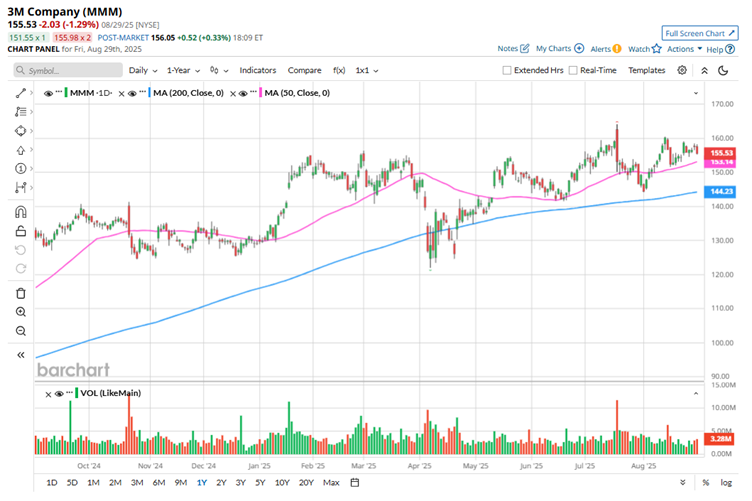Open the Compare menu
Image resolution: width=752 pixels, height=501 pixels.
click(x=305, y=70)
